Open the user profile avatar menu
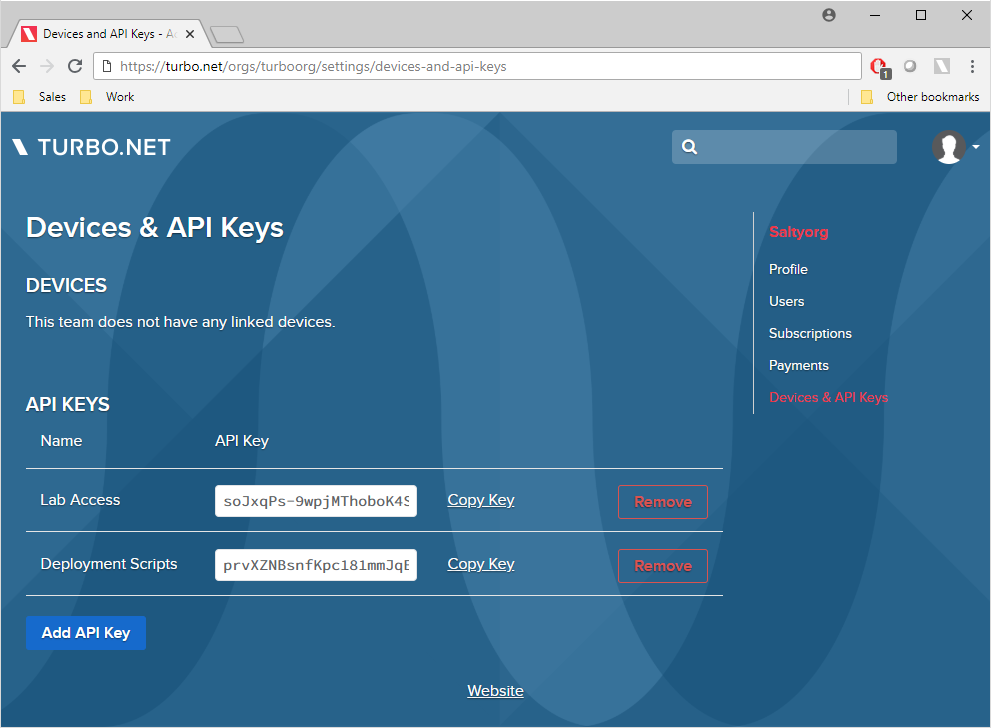Image resolution: width=991 pixels, height=728 pixels. click(948, 147)
